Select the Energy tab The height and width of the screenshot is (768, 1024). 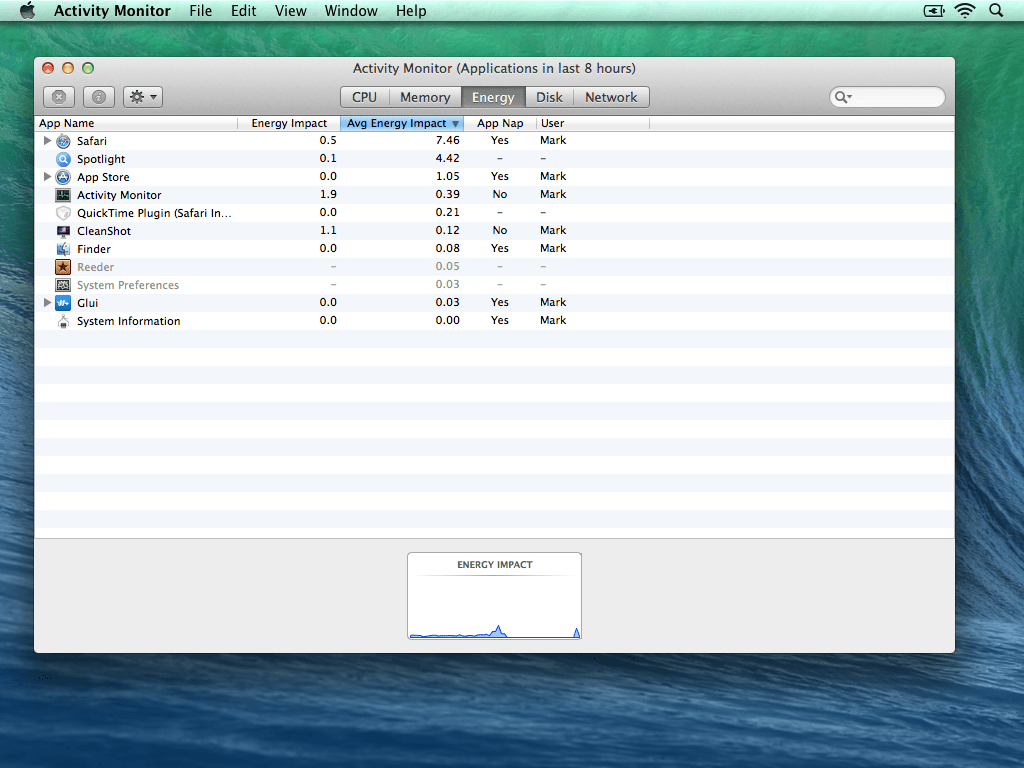(493, 97)
